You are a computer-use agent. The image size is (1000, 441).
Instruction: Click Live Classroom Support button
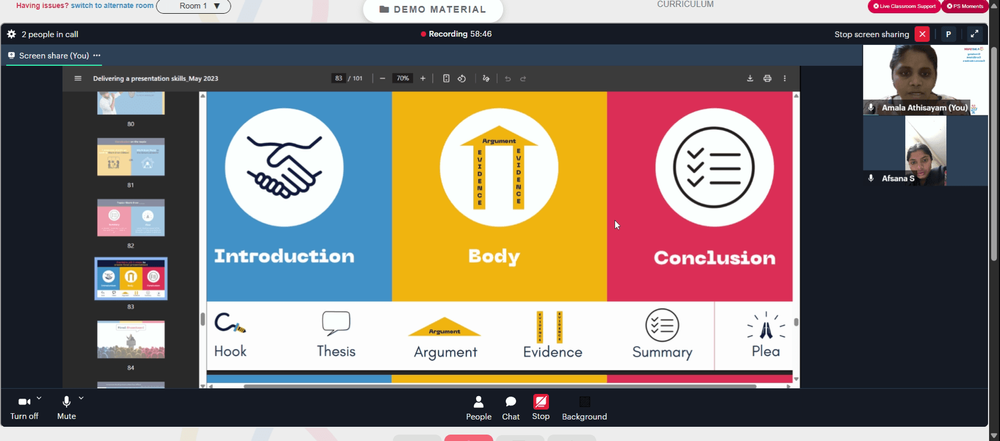pyautogui.click(x=904, y=6)
